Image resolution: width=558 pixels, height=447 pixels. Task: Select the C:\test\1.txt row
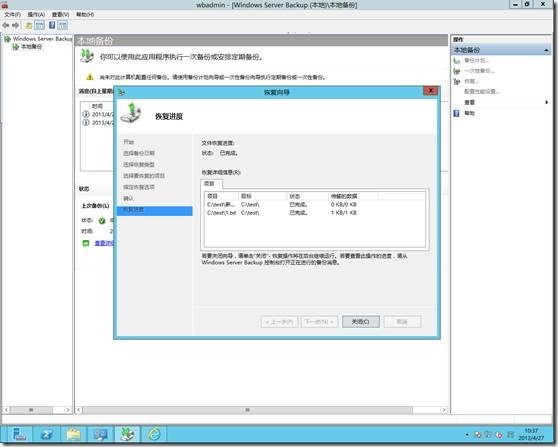(315, 213)
